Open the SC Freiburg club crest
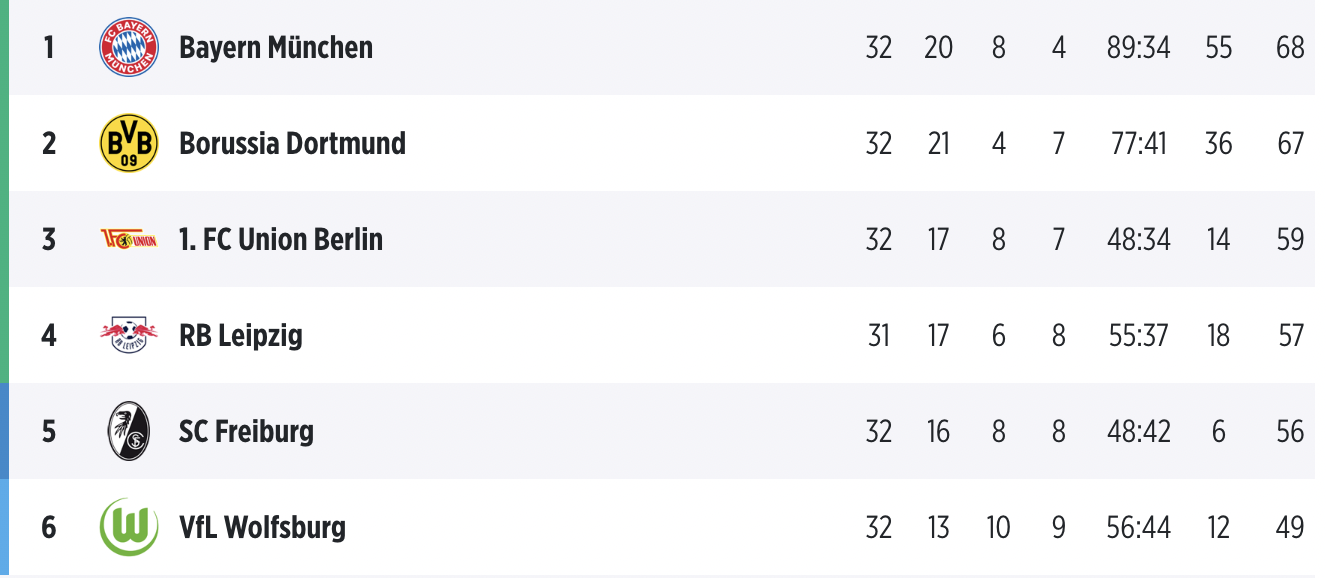The height and width of the screenshot is (578, 1326). tap(129, 431)
